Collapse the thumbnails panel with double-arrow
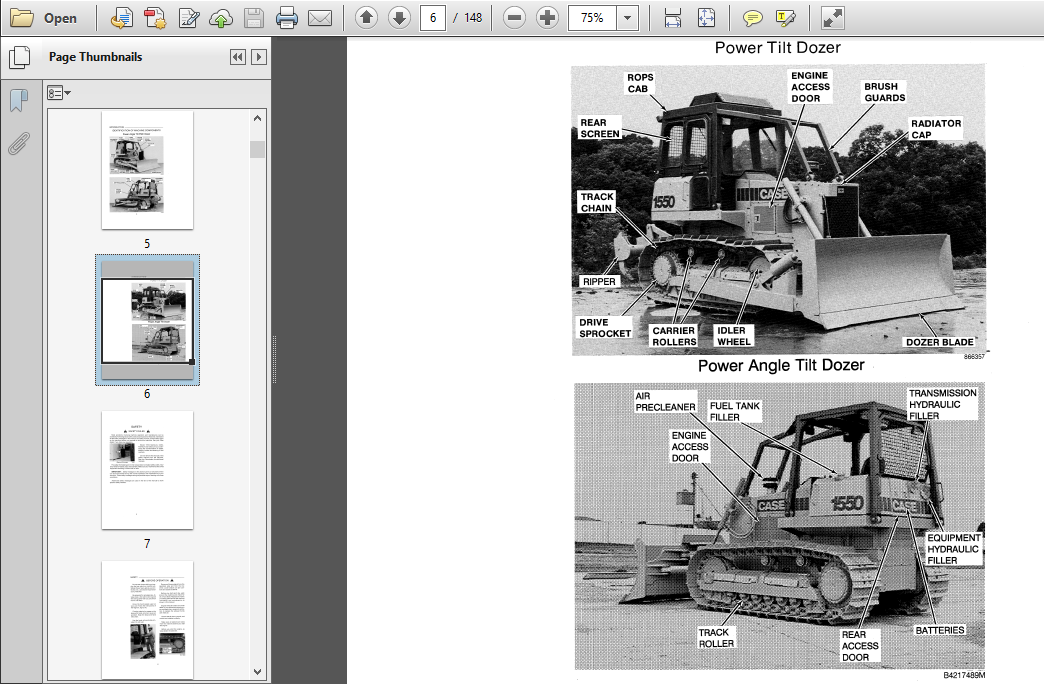 (x=238, y=57)
